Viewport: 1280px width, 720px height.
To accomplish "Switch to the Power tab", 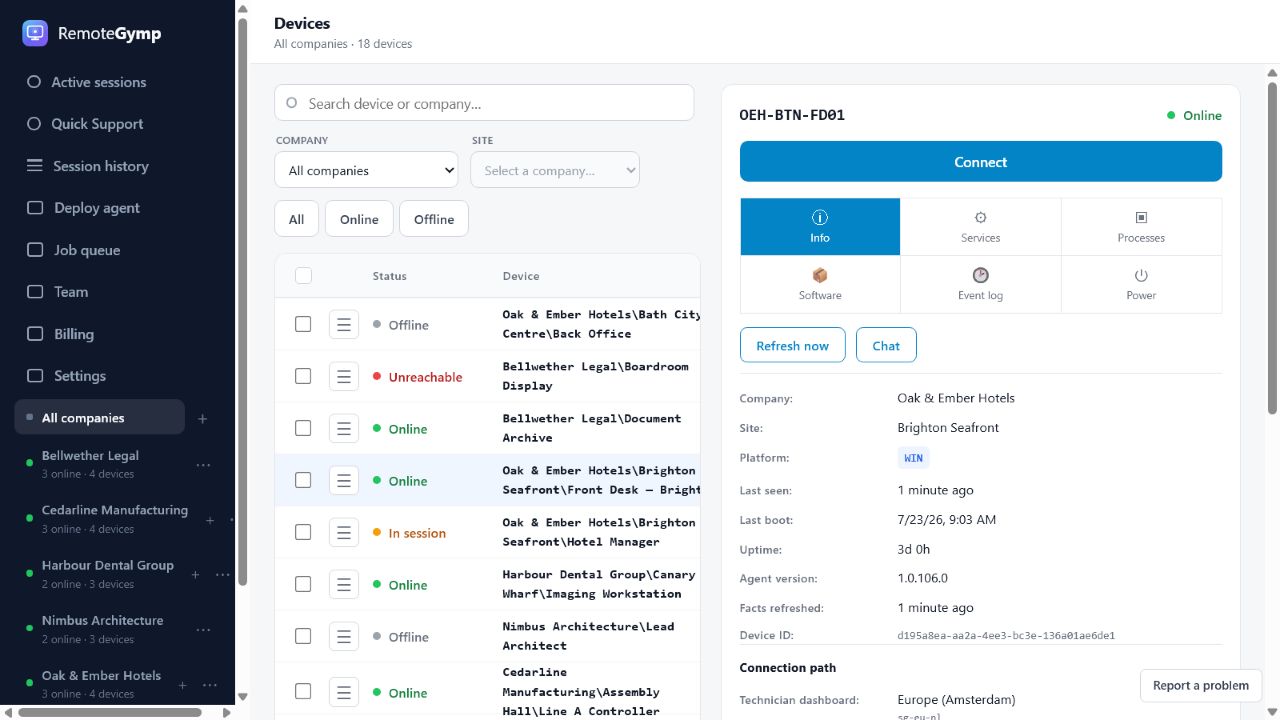I will 1142,284.
